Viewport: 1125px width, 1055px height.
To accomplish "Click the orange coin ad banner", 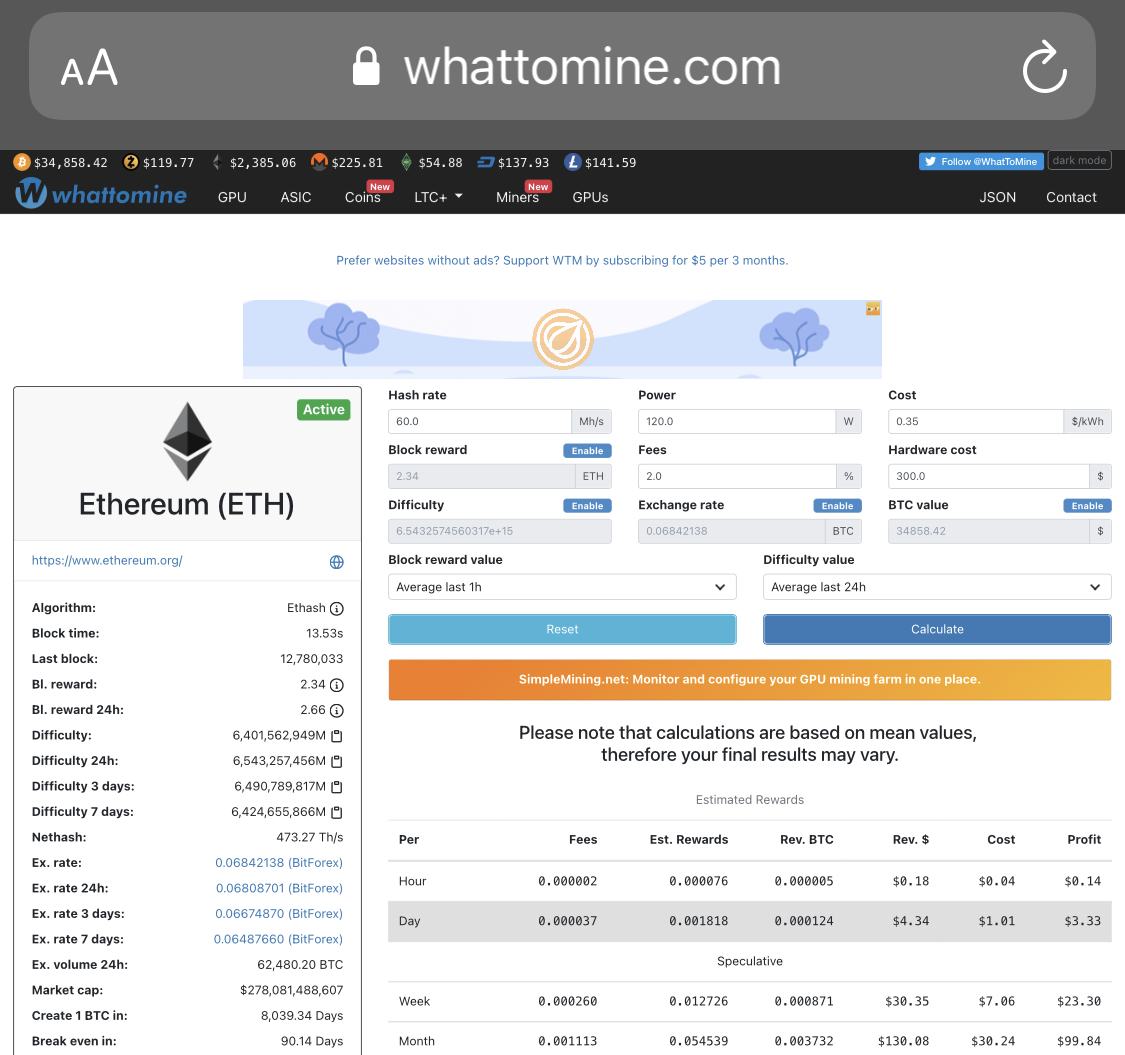I will coord(562,339).
